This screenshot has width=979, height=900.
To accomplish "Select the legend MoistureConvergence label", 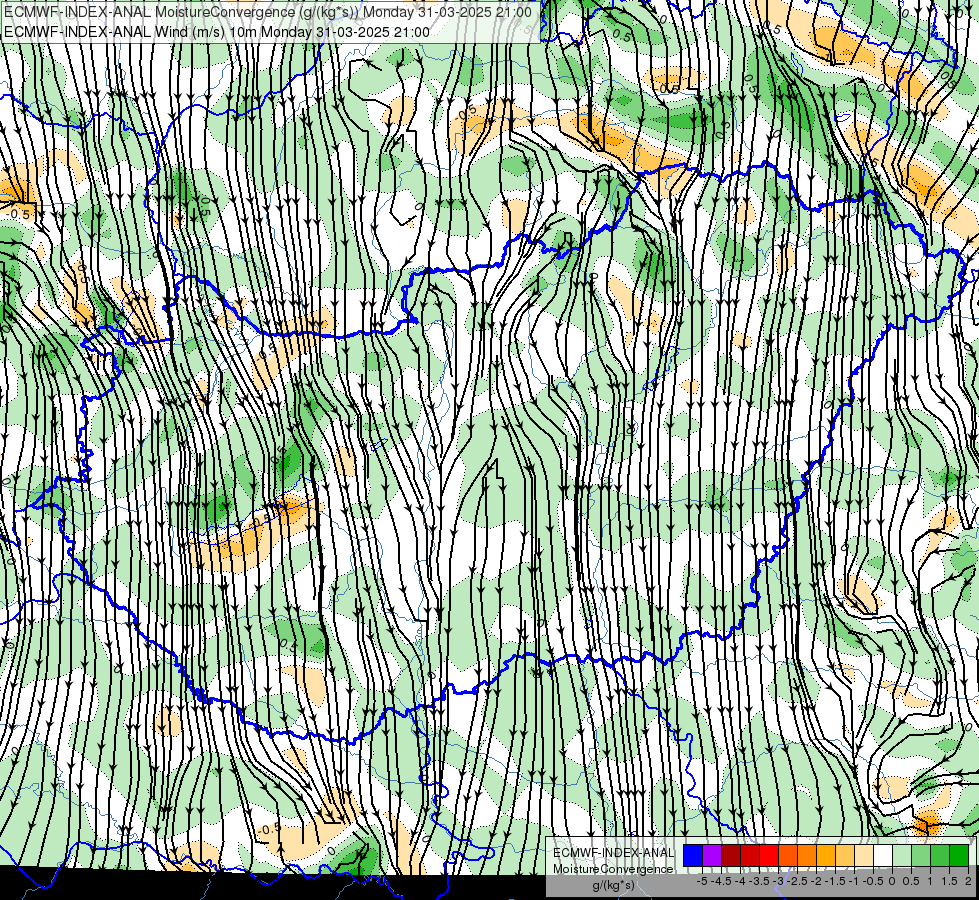I will 613,869.
